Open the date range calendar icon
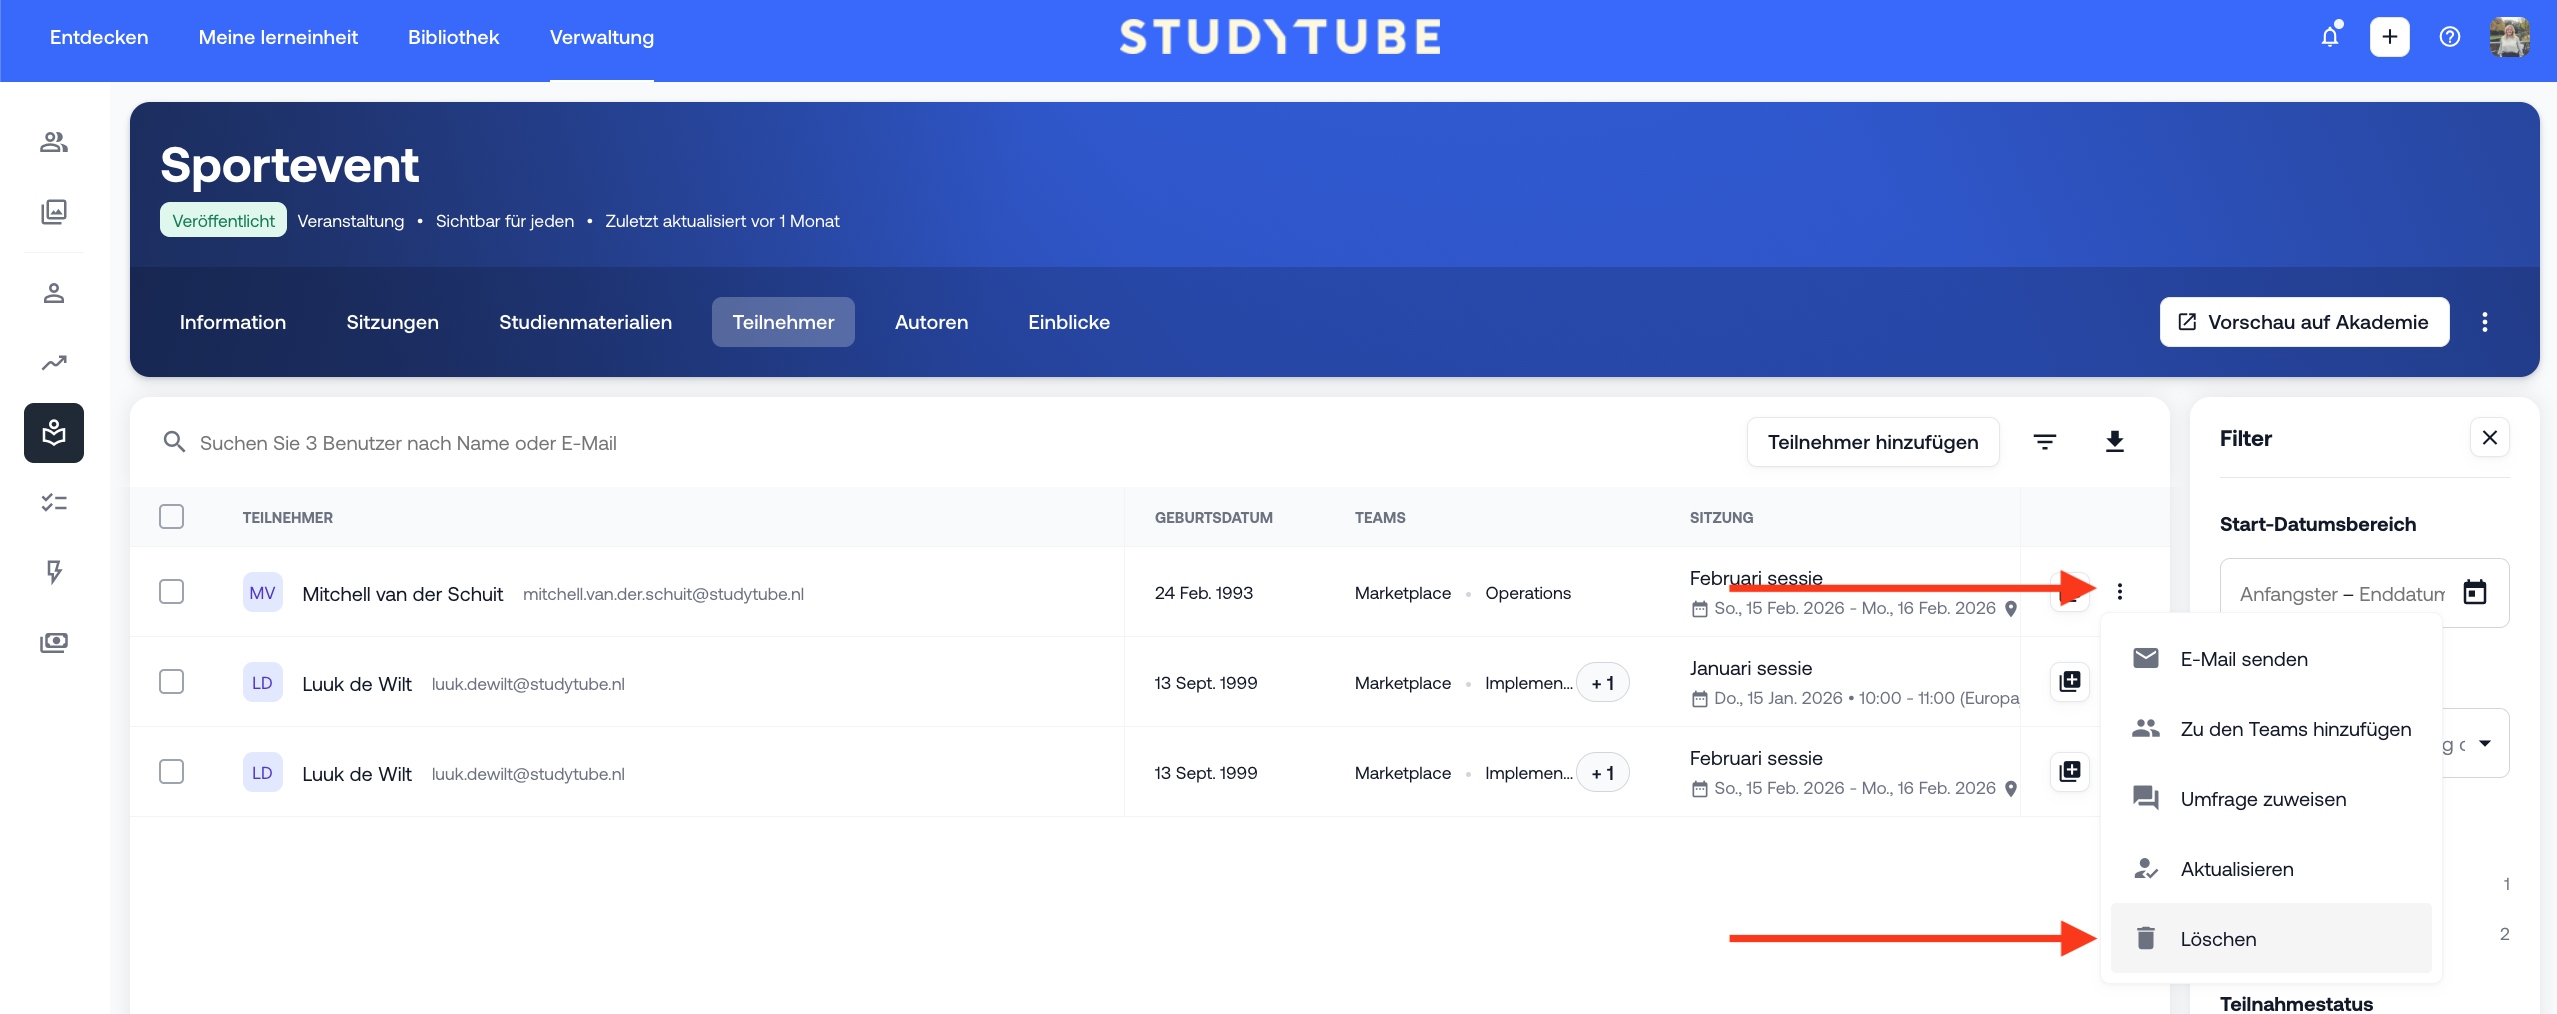The height and width of the screenshot is (1014, 2557). (2475, 593)
